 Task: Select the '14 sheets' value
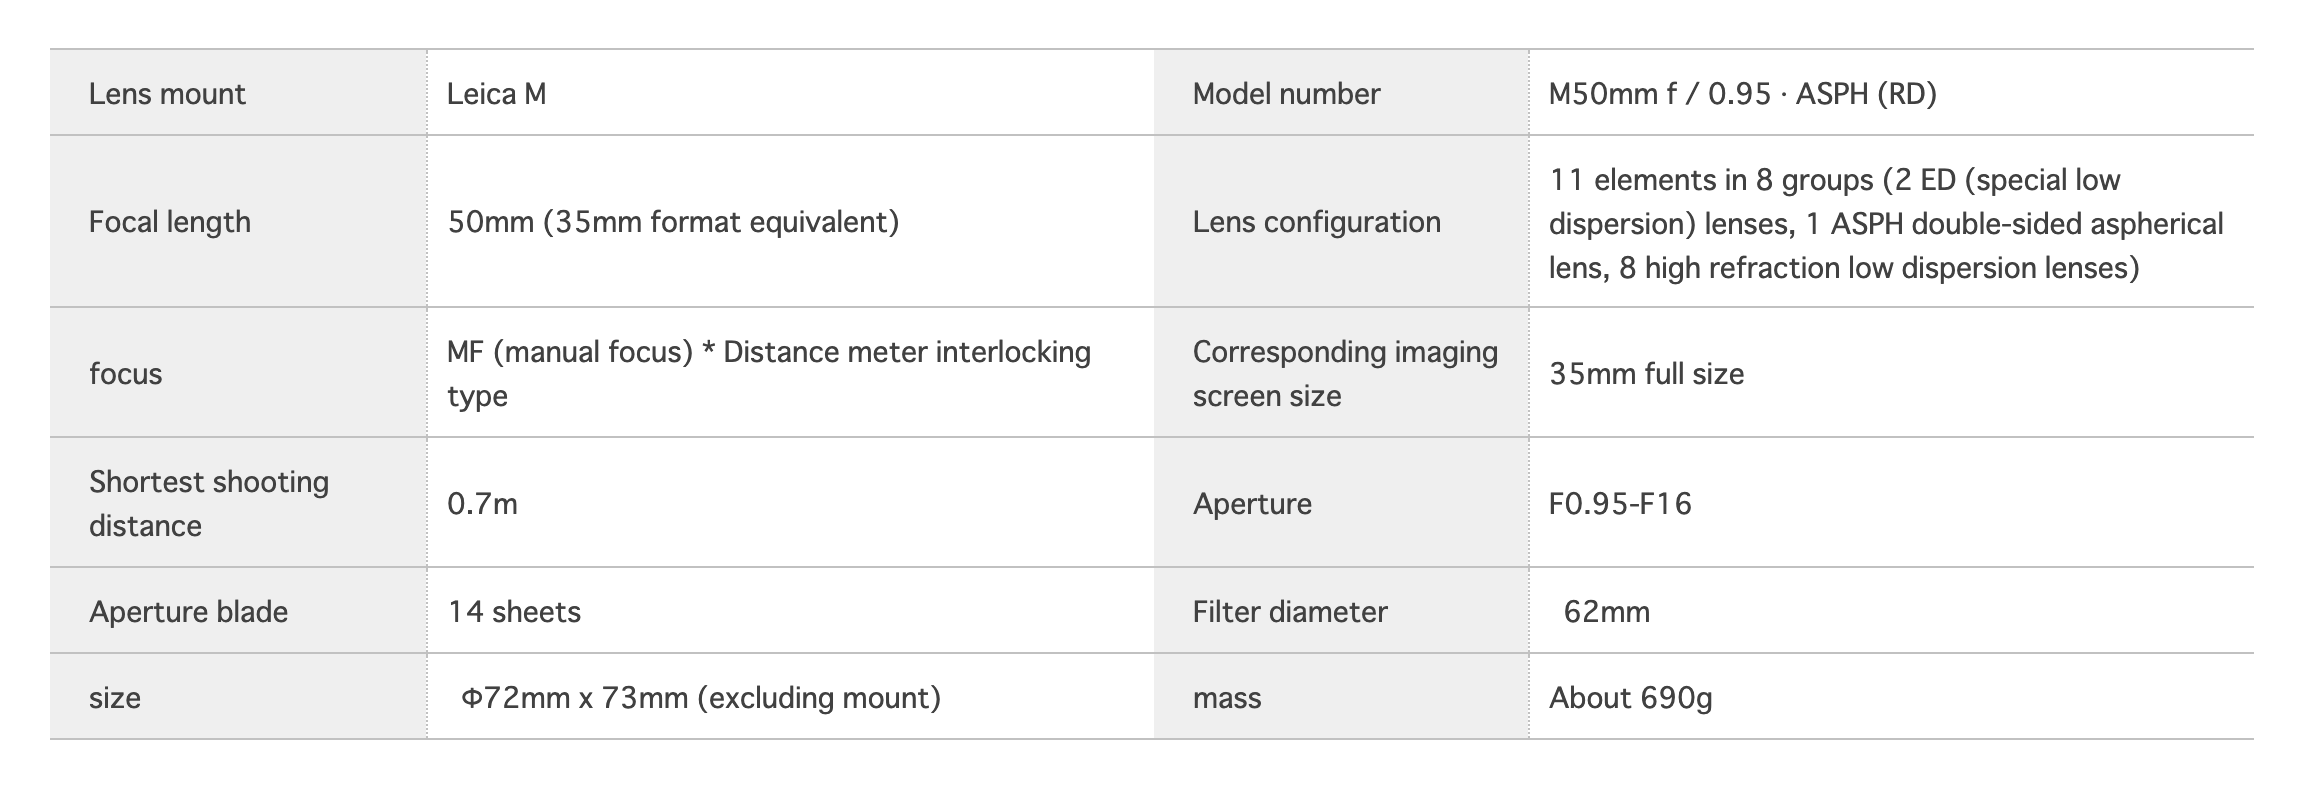(x=514, y=611)
